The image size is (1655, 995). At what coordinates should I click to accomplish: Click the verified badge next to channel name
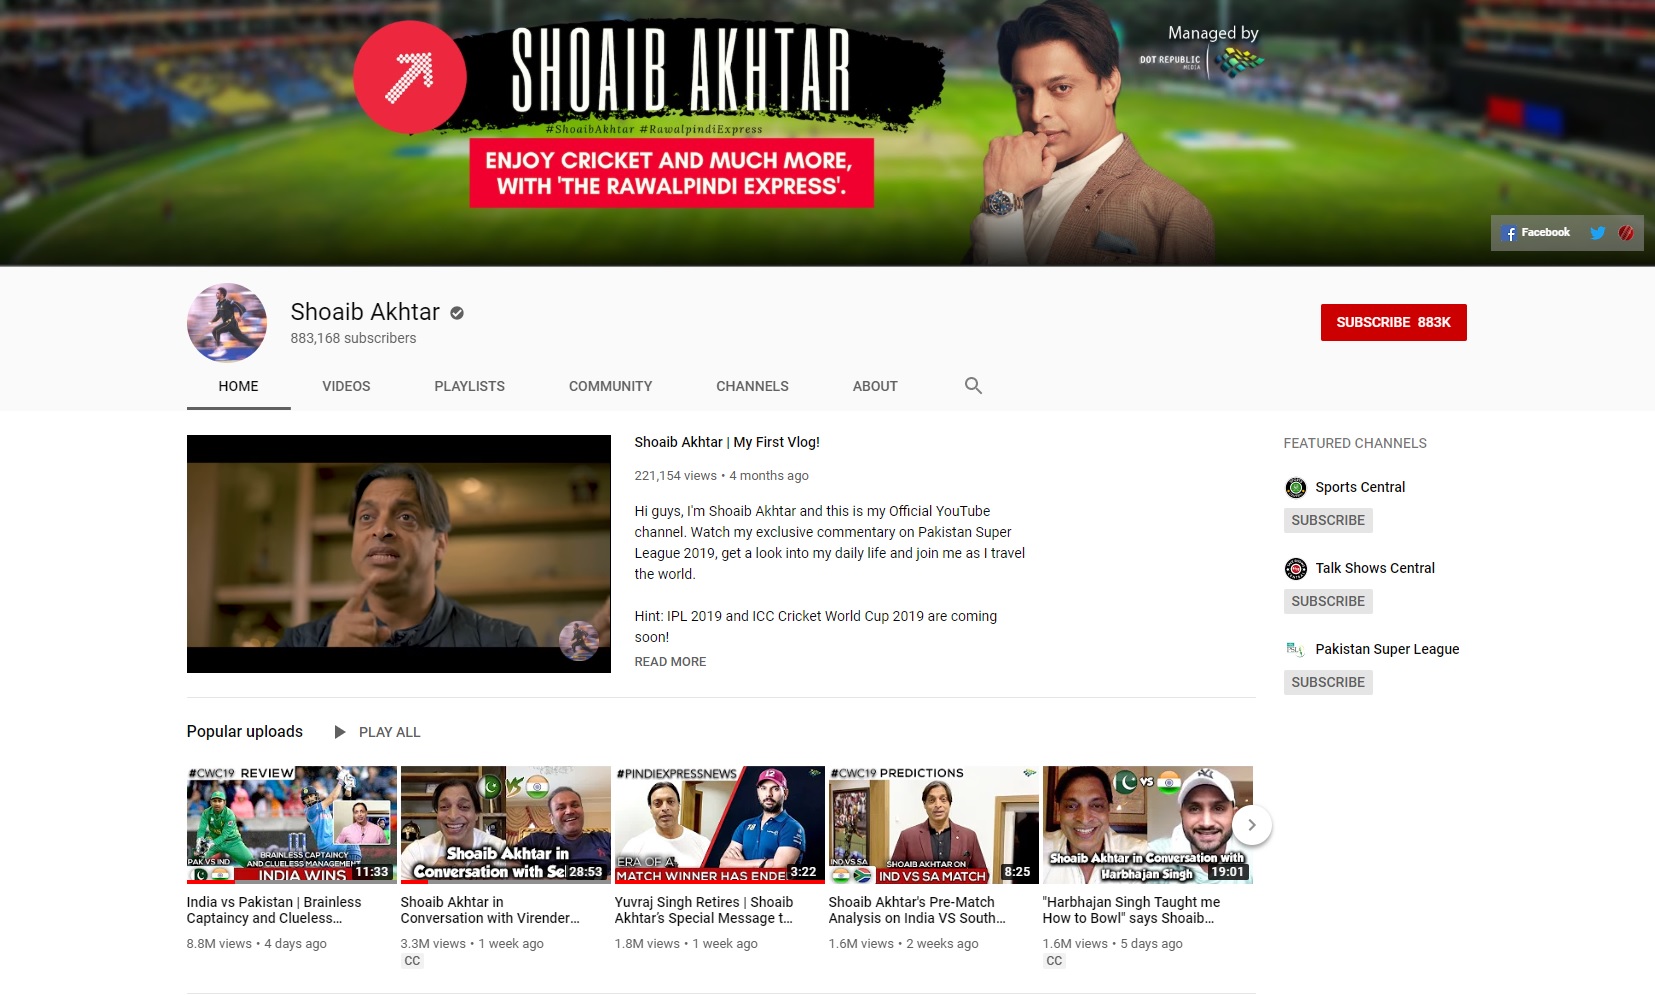(457, 313)
